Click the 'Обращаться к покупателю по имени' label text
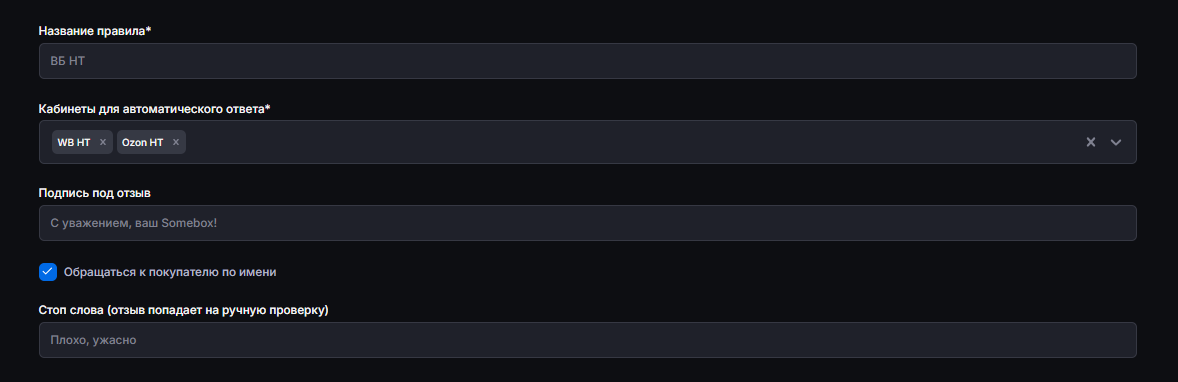 (x=171, y=272)
